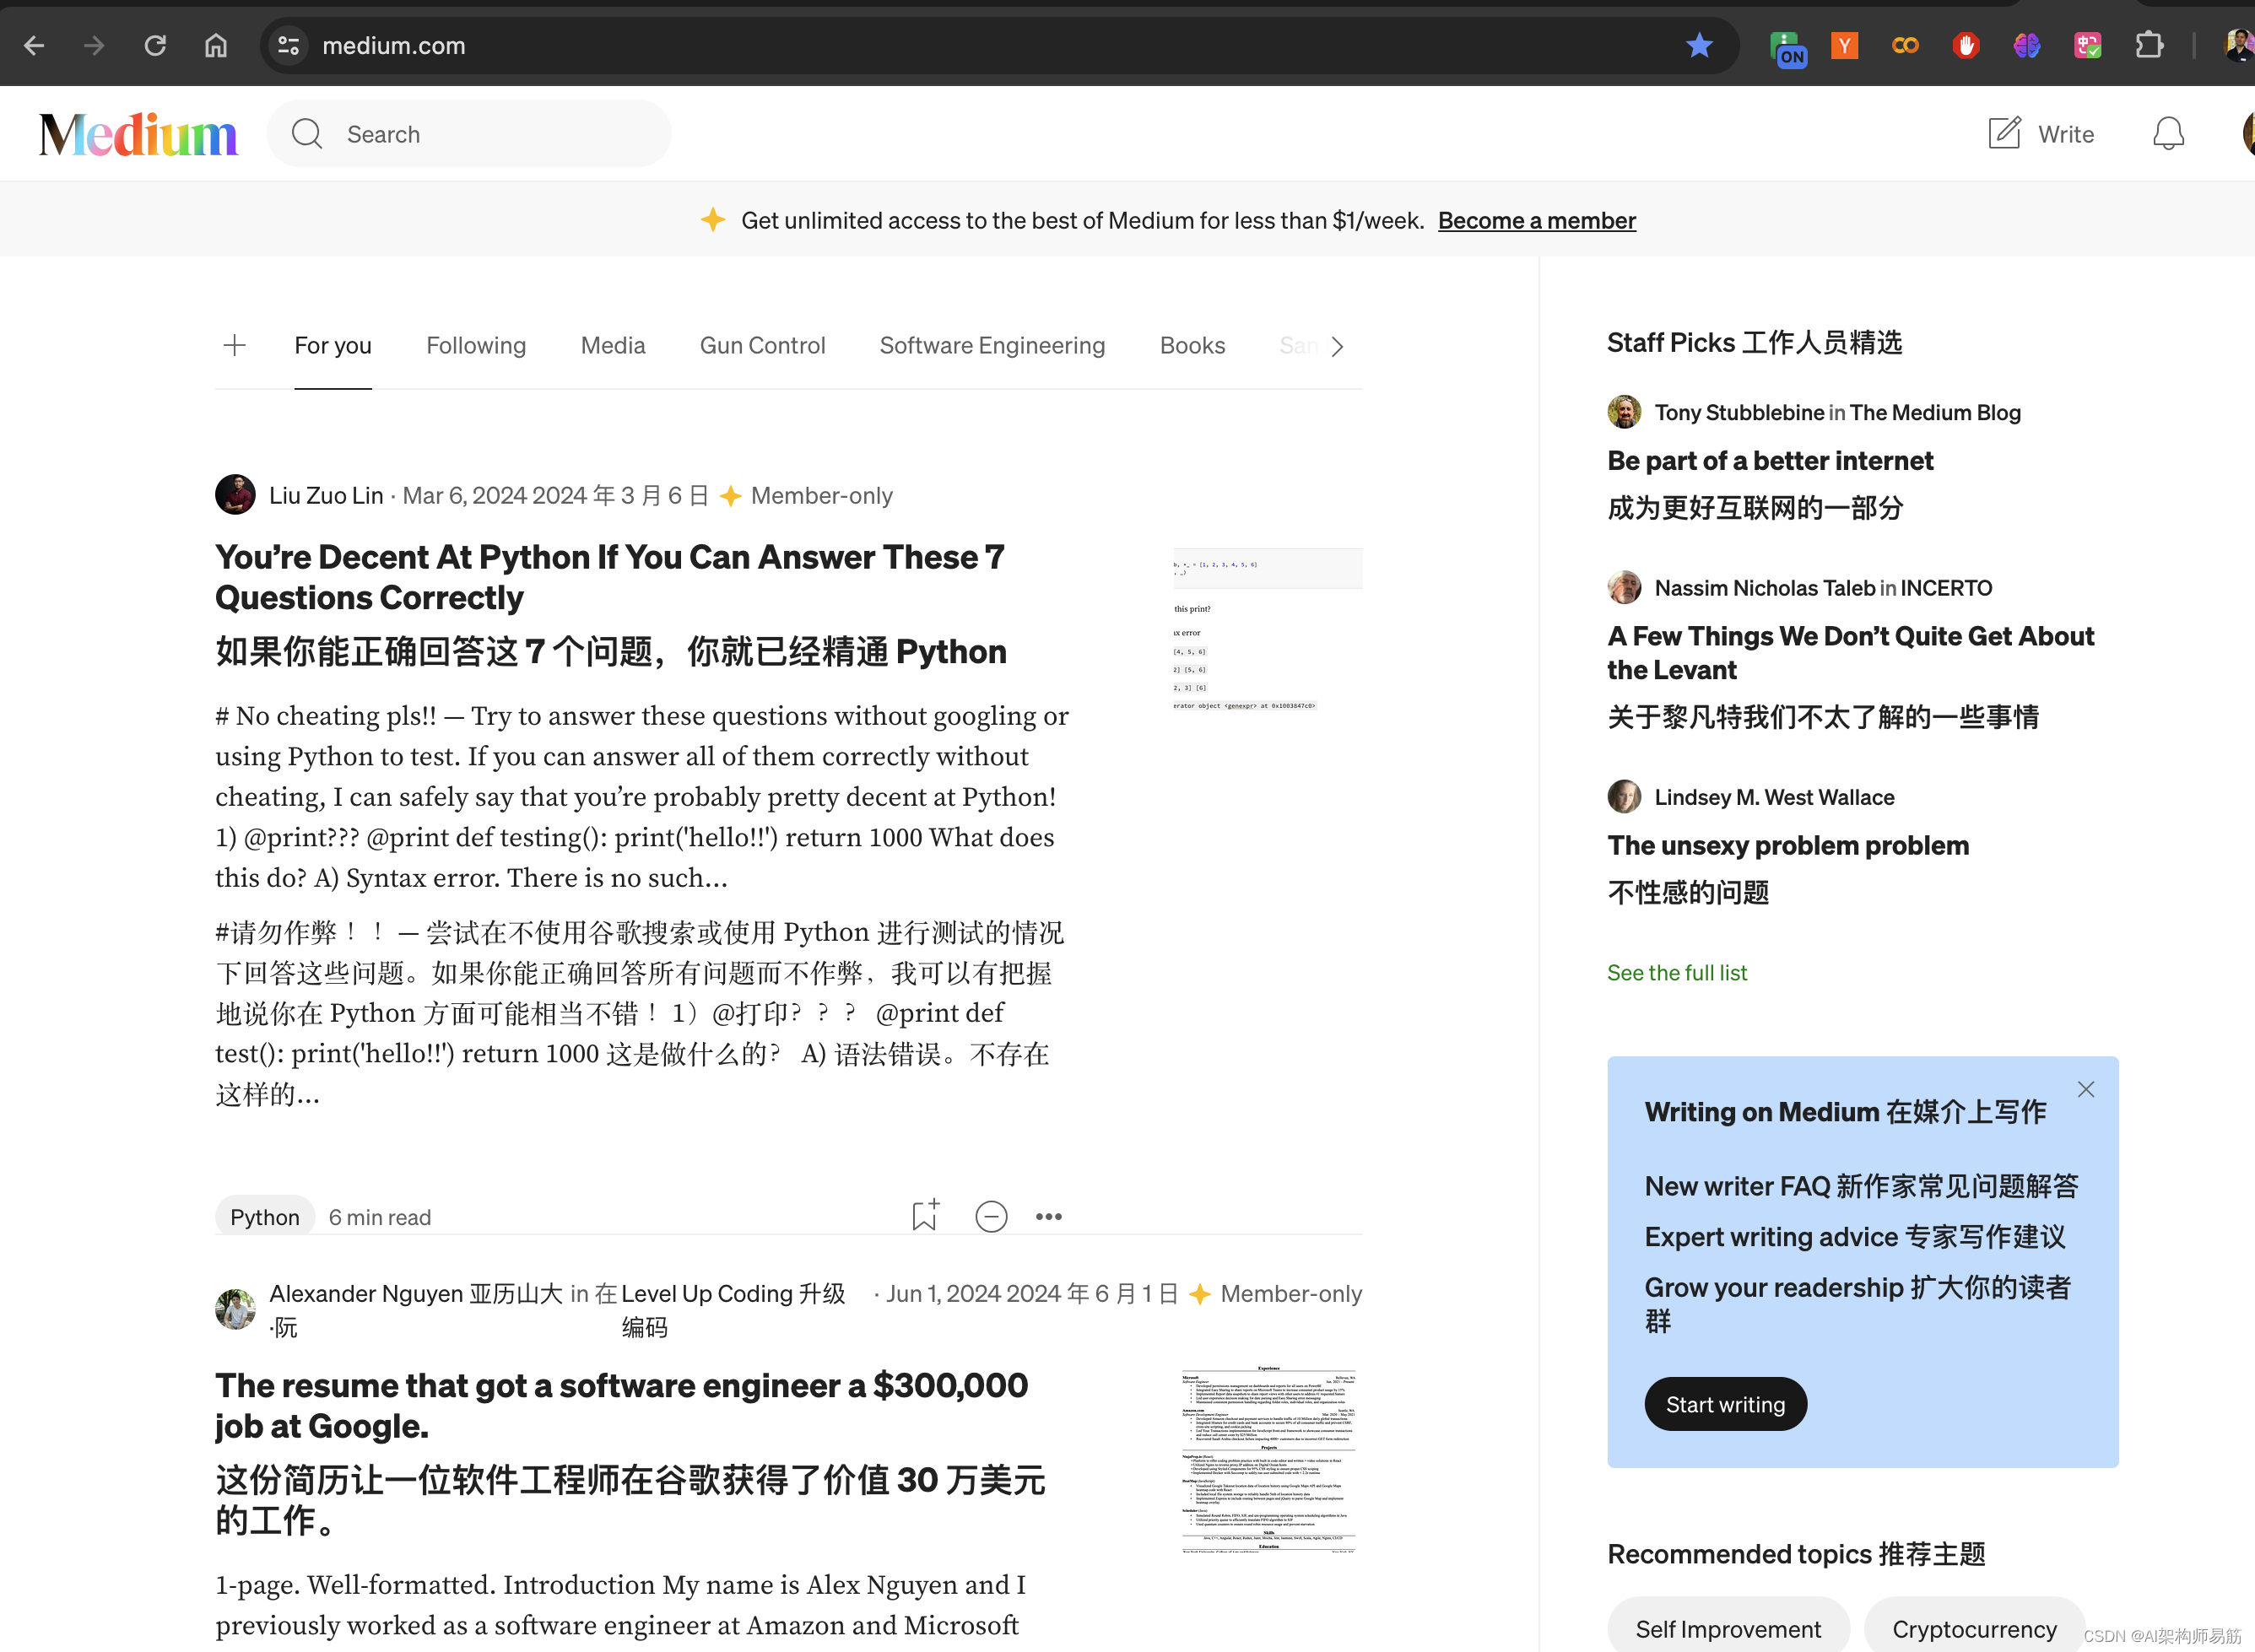
Task: Switch to the Following tab
Action: (476, 345)
